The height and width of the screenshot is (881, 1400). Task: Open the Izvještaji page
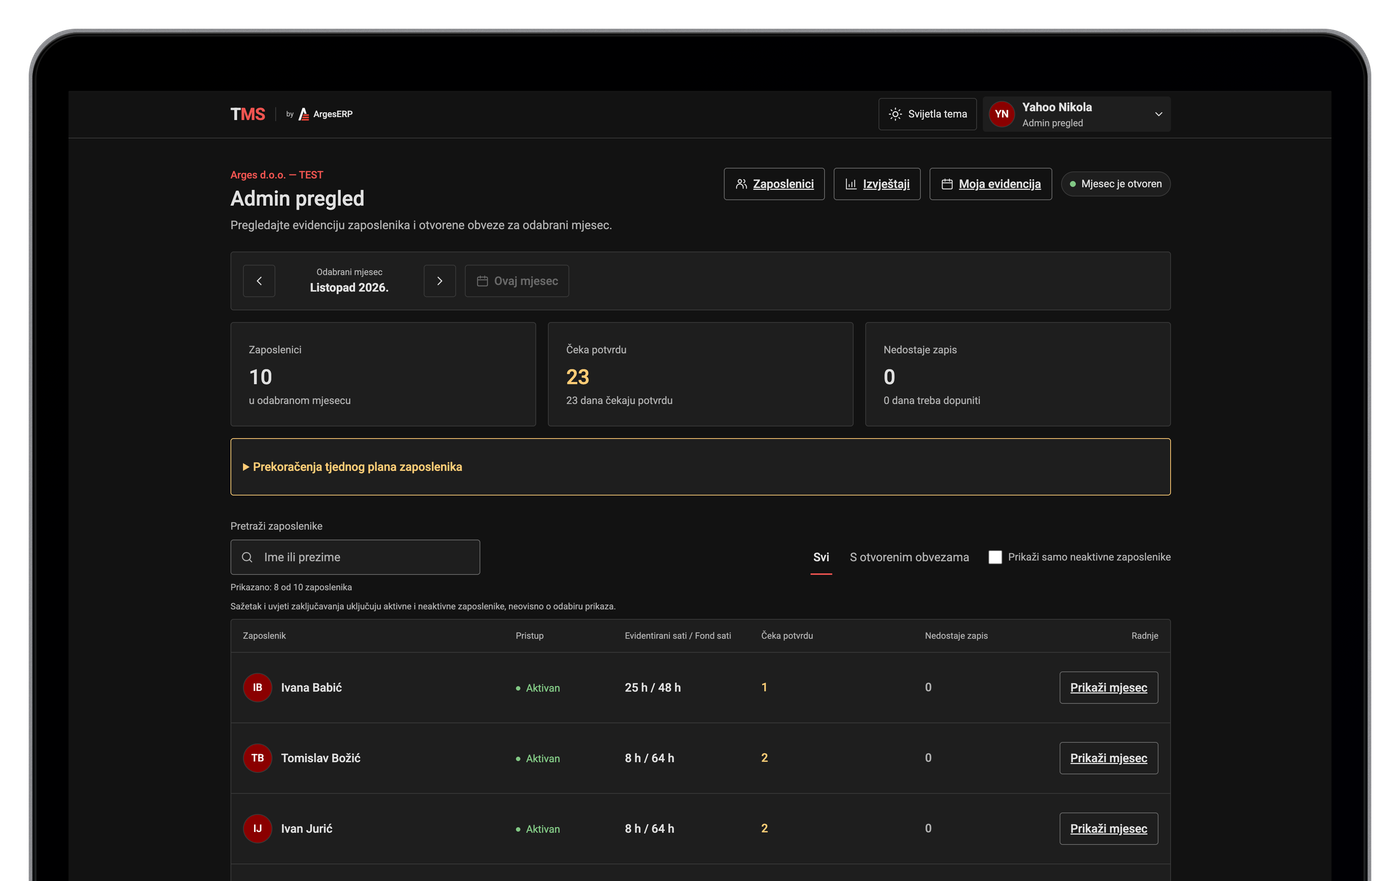[x=877, y=184]
